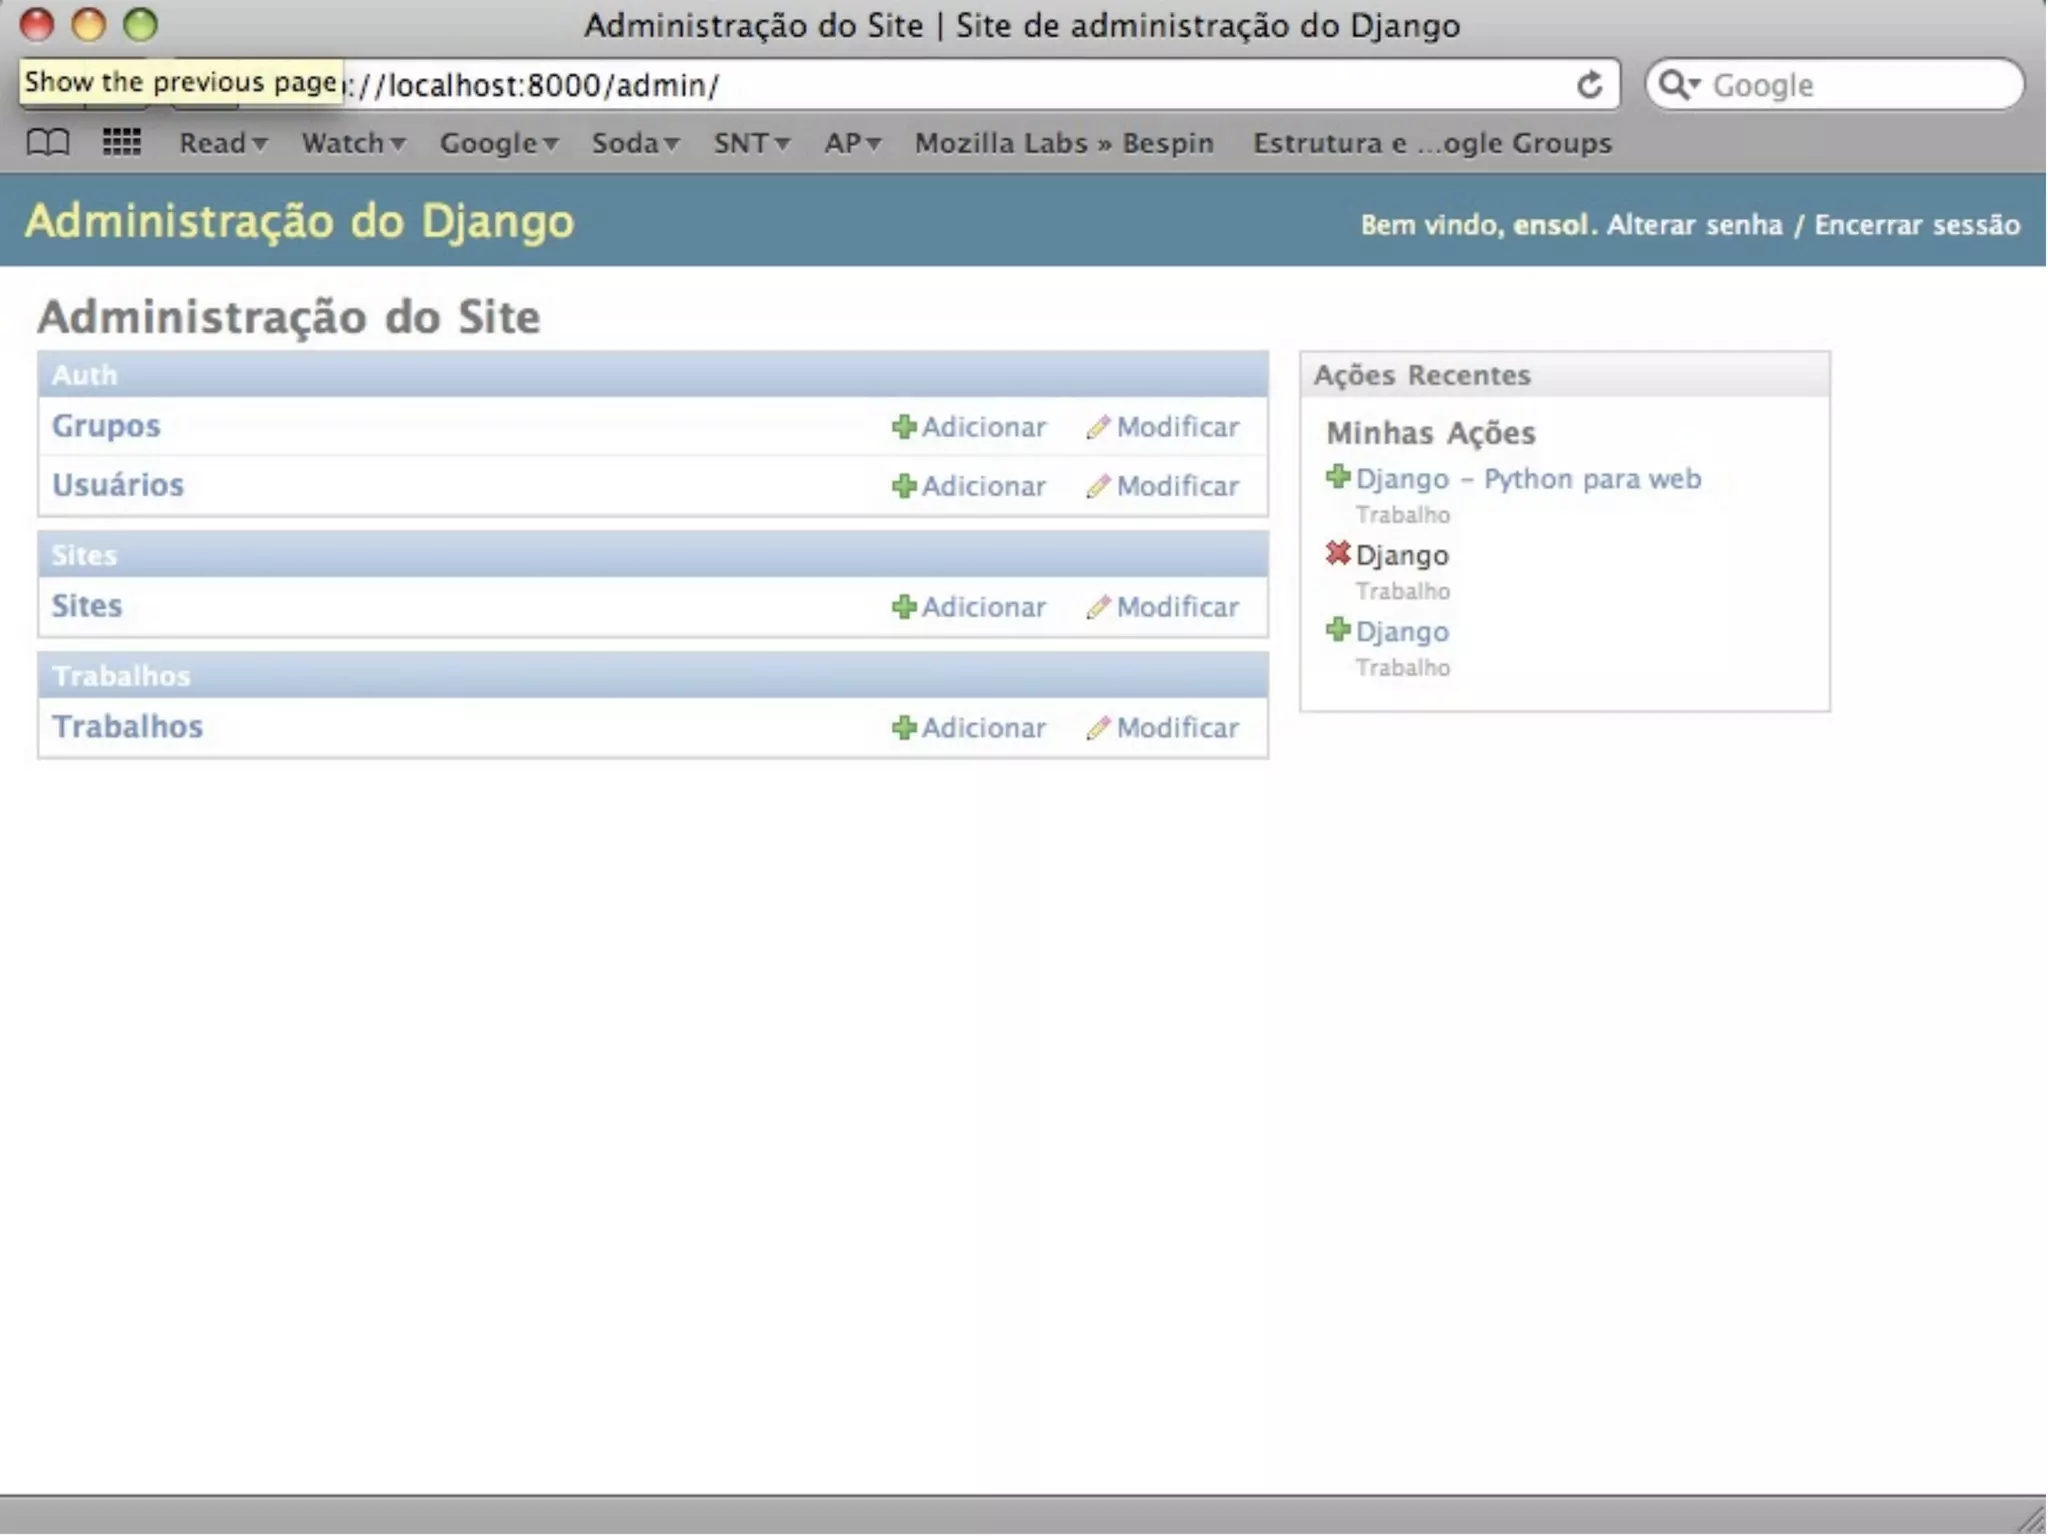This screenshot has width=2048, height=1536.
Task: Open the Top Sites grid icon
Action: click(122, 143)
